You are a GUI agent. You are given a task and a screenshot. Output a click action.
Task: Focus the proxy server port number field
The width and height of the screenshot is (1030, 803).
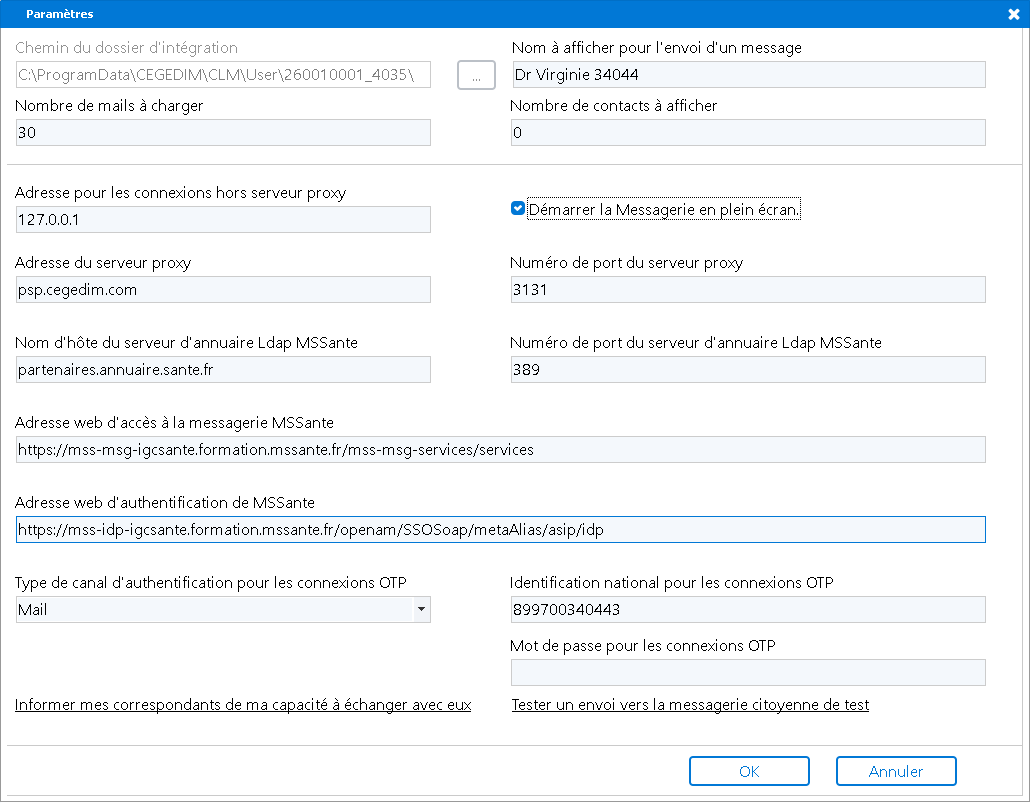point(747,290)
